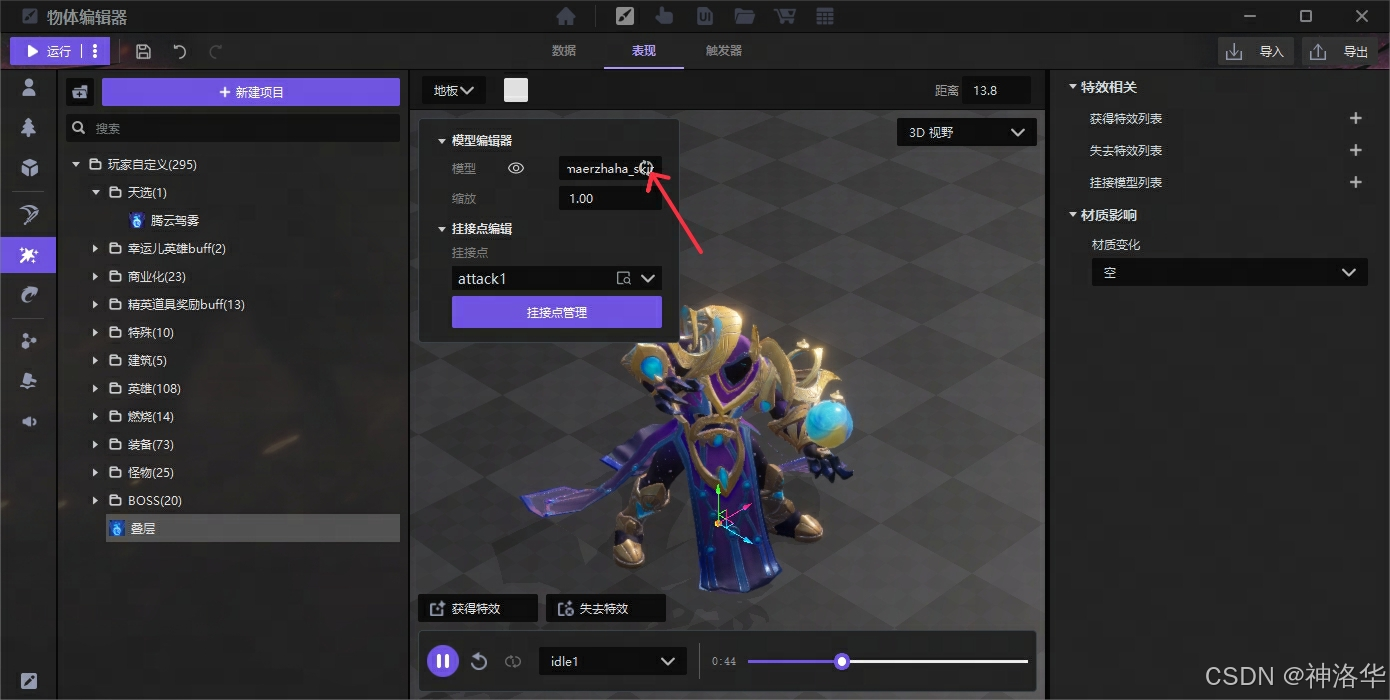Select the pickaxe icon in the left sidebar

point(29,215)
